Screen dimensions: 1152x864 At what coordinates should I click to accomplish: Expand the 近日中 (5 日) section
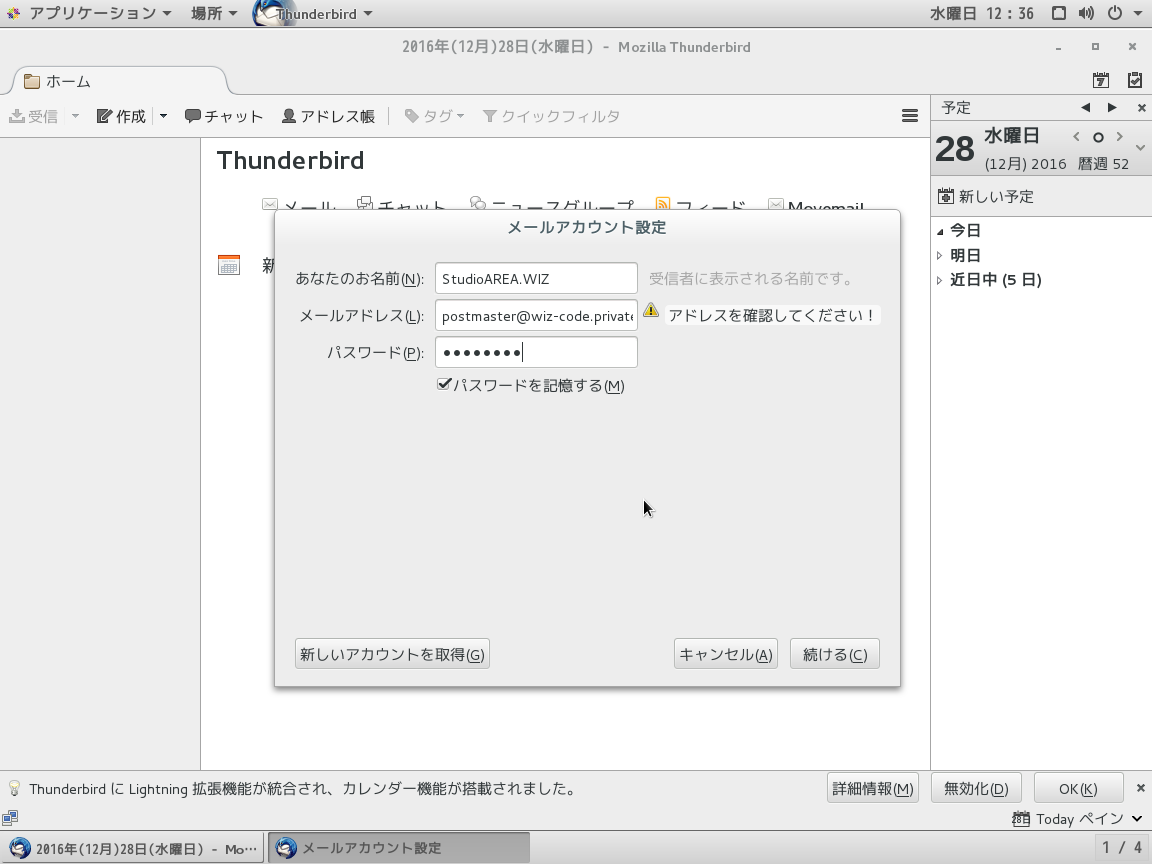940,280
